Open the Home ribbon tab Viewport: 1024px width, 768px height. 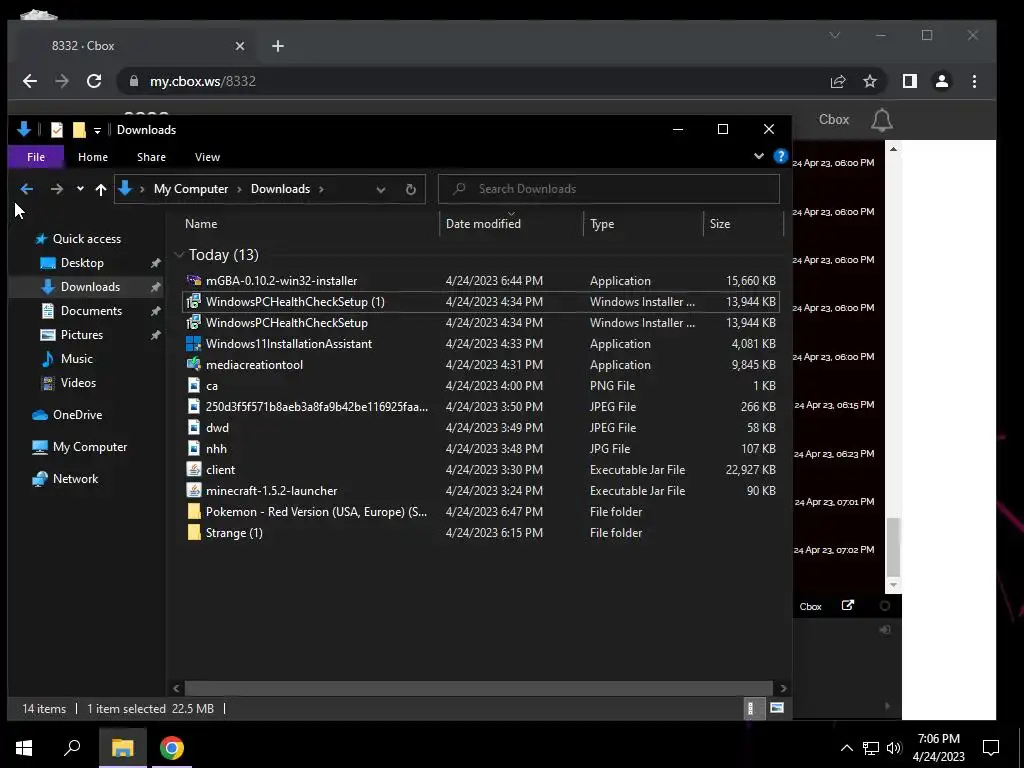(93, 157)
